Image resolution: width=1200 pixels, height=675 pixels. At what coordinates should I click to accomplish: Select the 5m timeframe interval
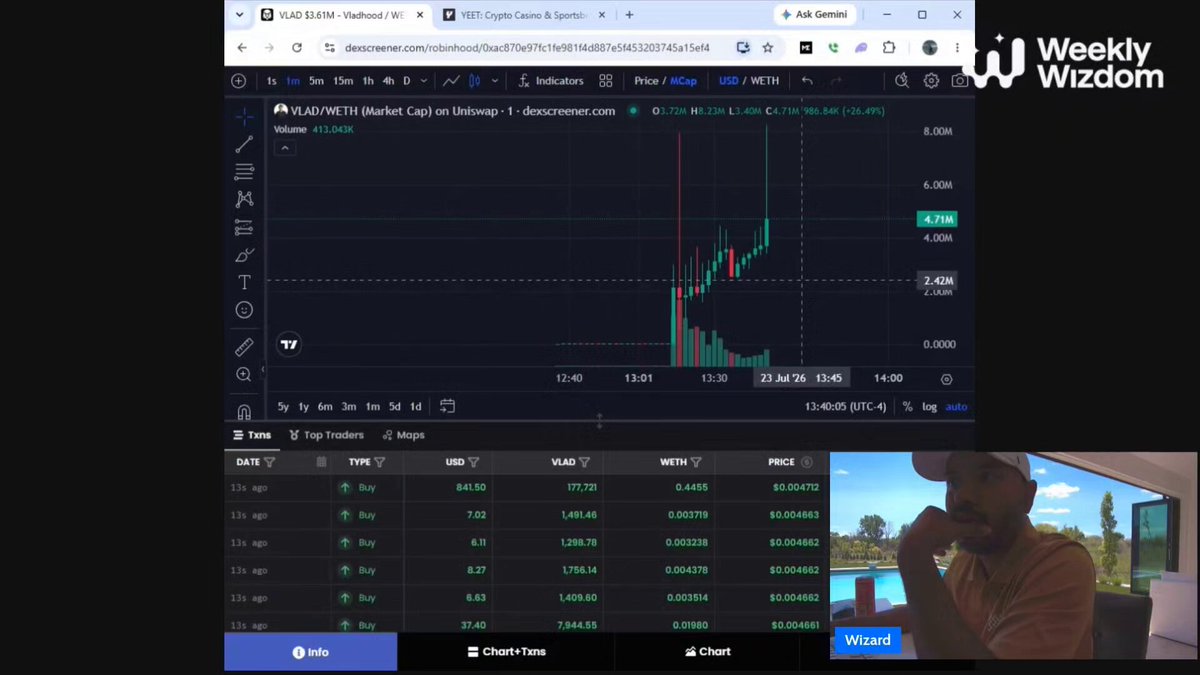pyautogui.click(x=316, y=81)
